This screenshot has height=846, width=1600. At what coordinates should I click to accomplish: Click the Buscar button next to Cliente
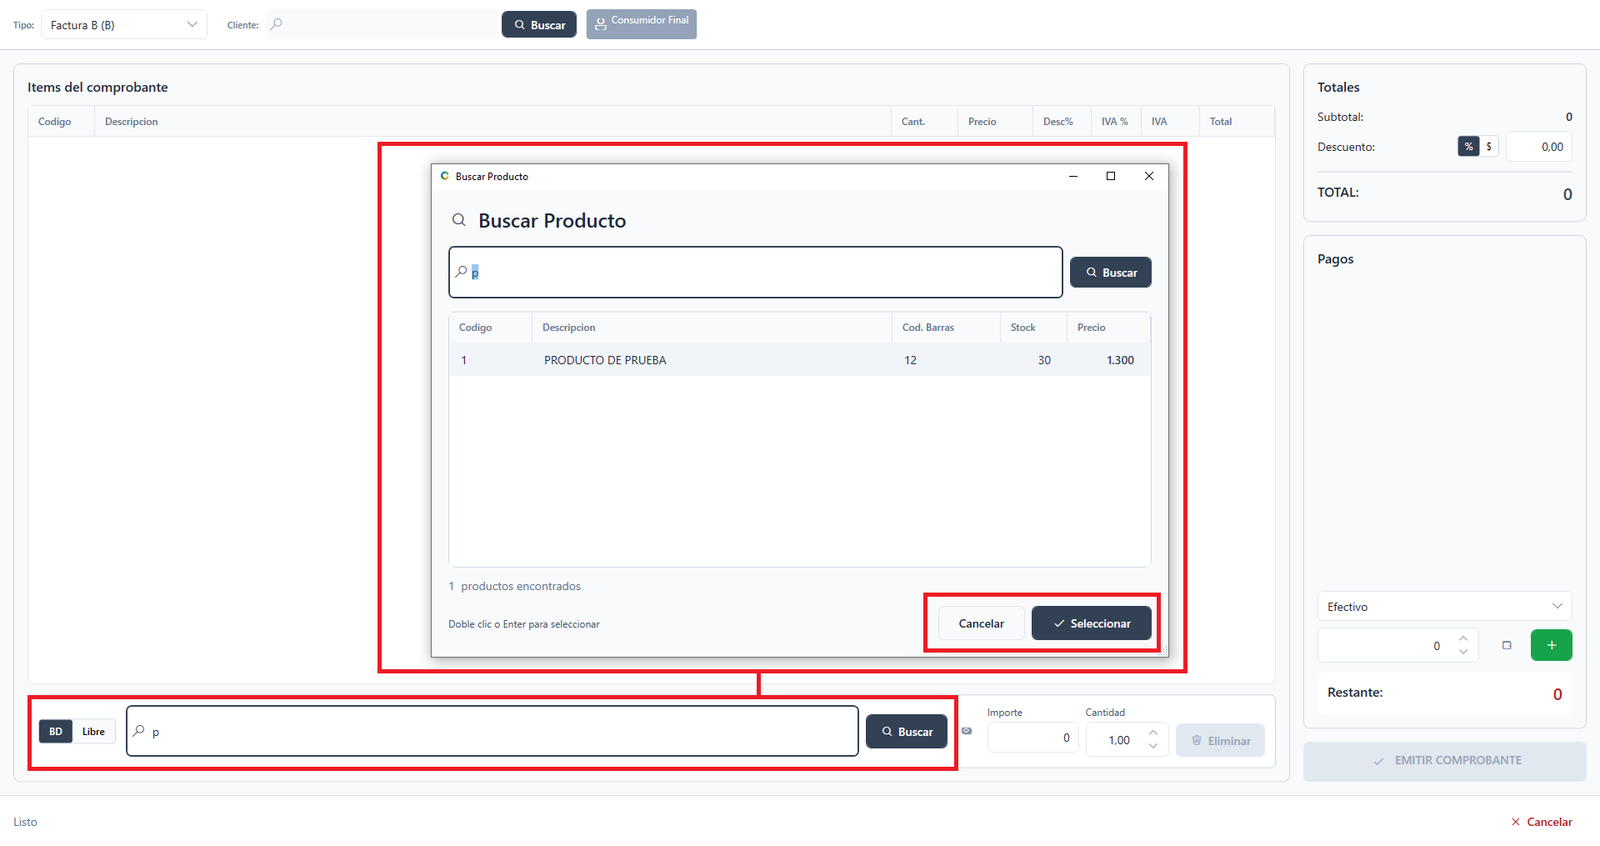tap(539, 25)
